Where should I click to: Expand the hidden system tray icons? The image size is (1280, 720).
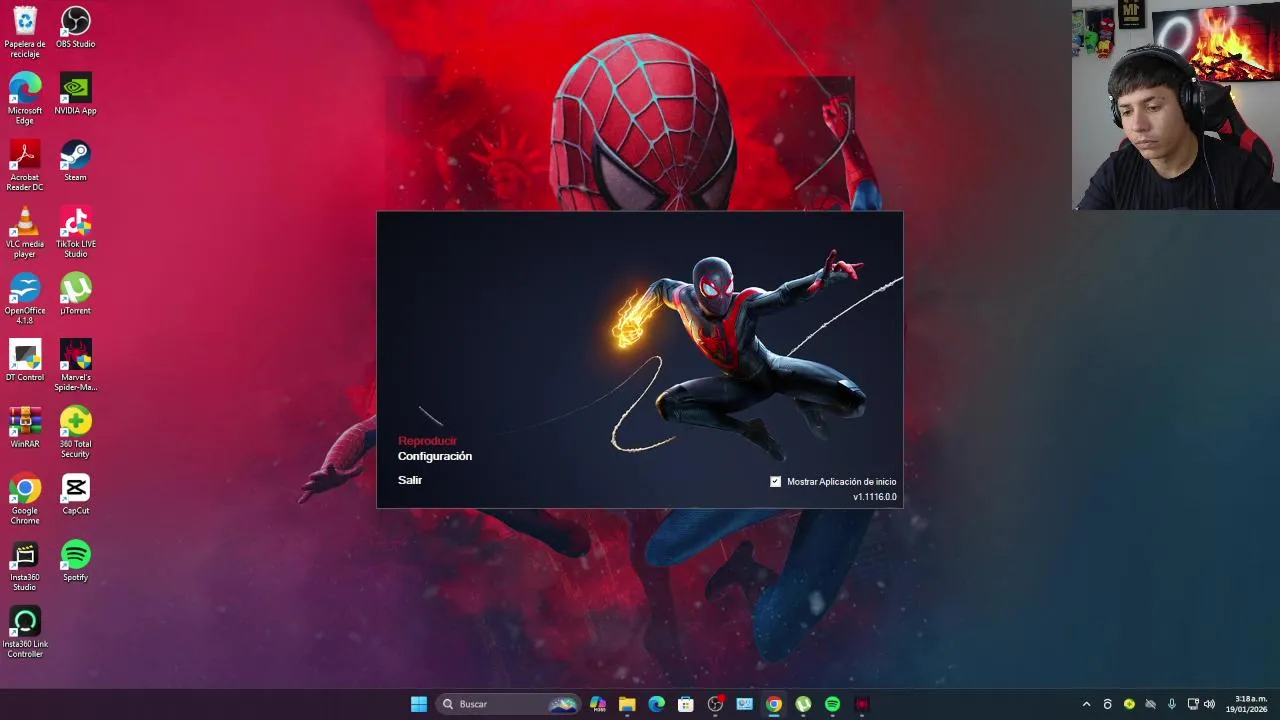[1087, 704]
